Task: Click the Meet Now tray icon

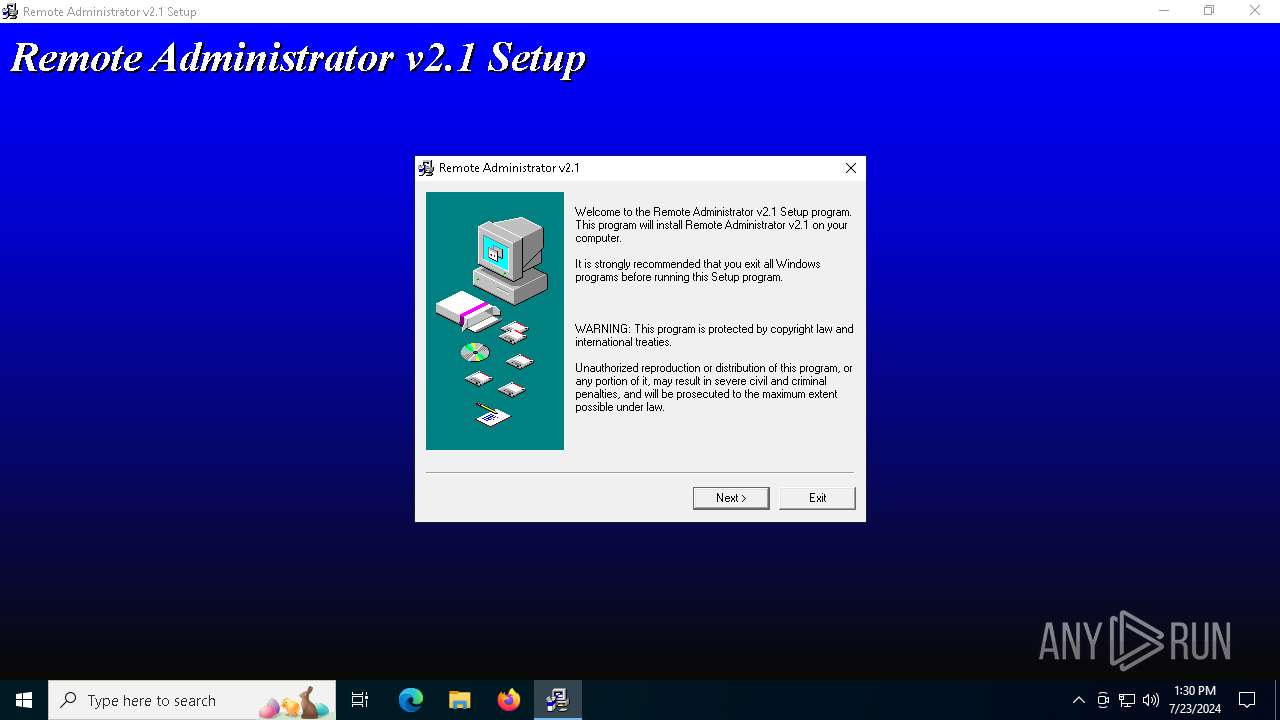Action: [x=1103, y=700]
